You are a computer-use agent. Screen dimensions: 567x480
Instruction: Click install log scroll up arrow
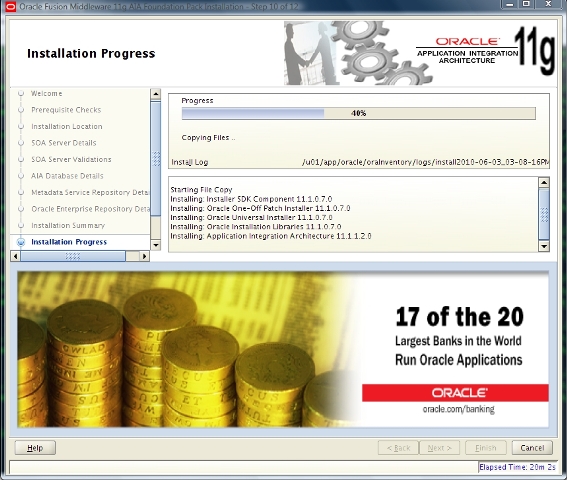(544, 182)
